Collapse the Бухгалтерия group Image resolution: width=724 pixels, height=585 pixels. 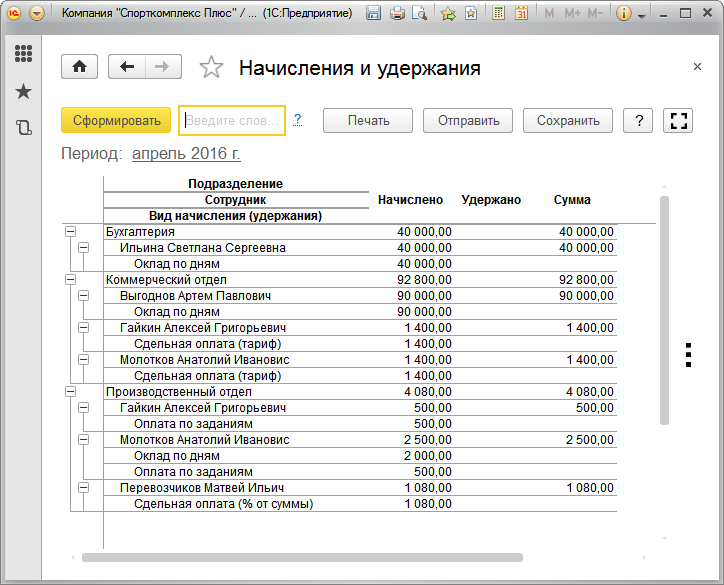coord(70,232)
